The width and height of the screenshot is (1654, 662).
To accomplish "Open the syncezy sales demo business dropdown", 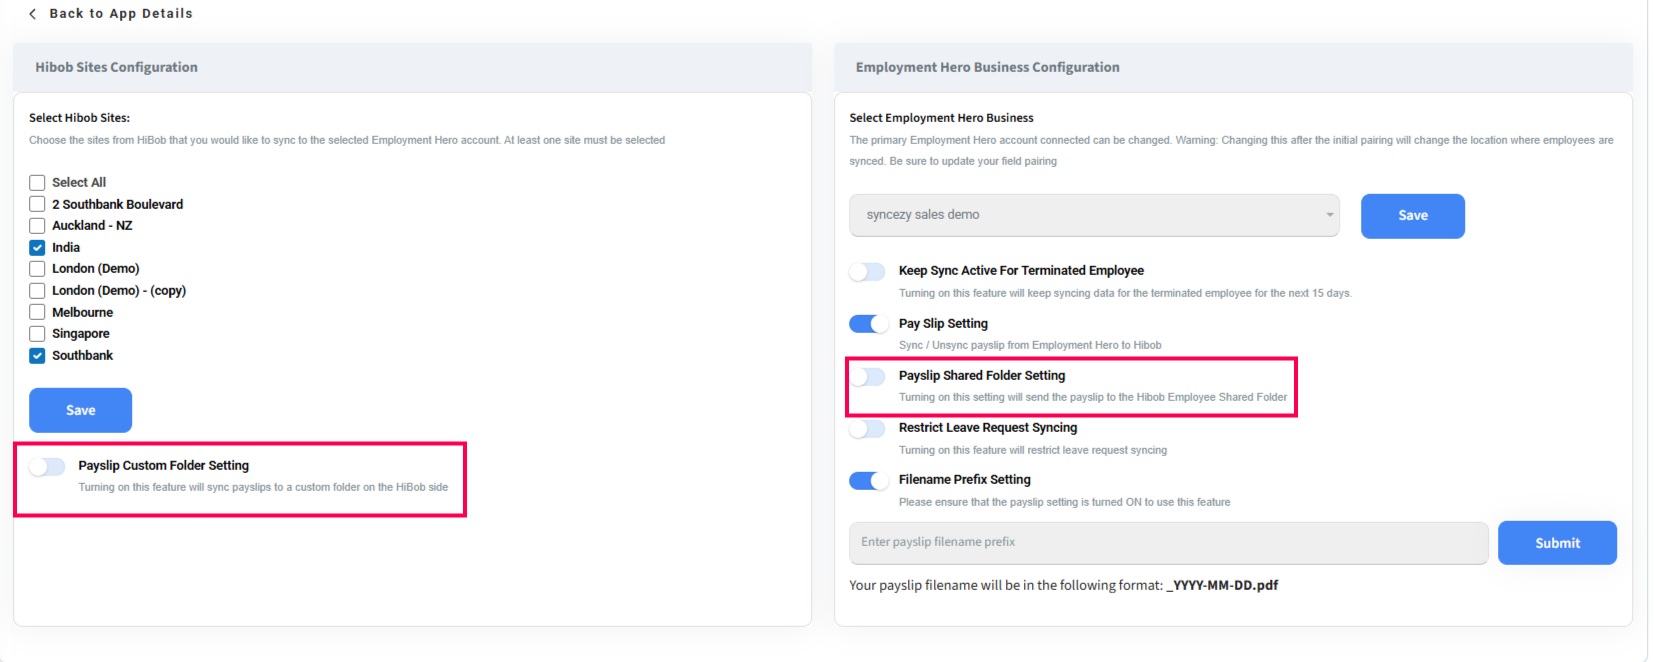I will click(1094, 215).
